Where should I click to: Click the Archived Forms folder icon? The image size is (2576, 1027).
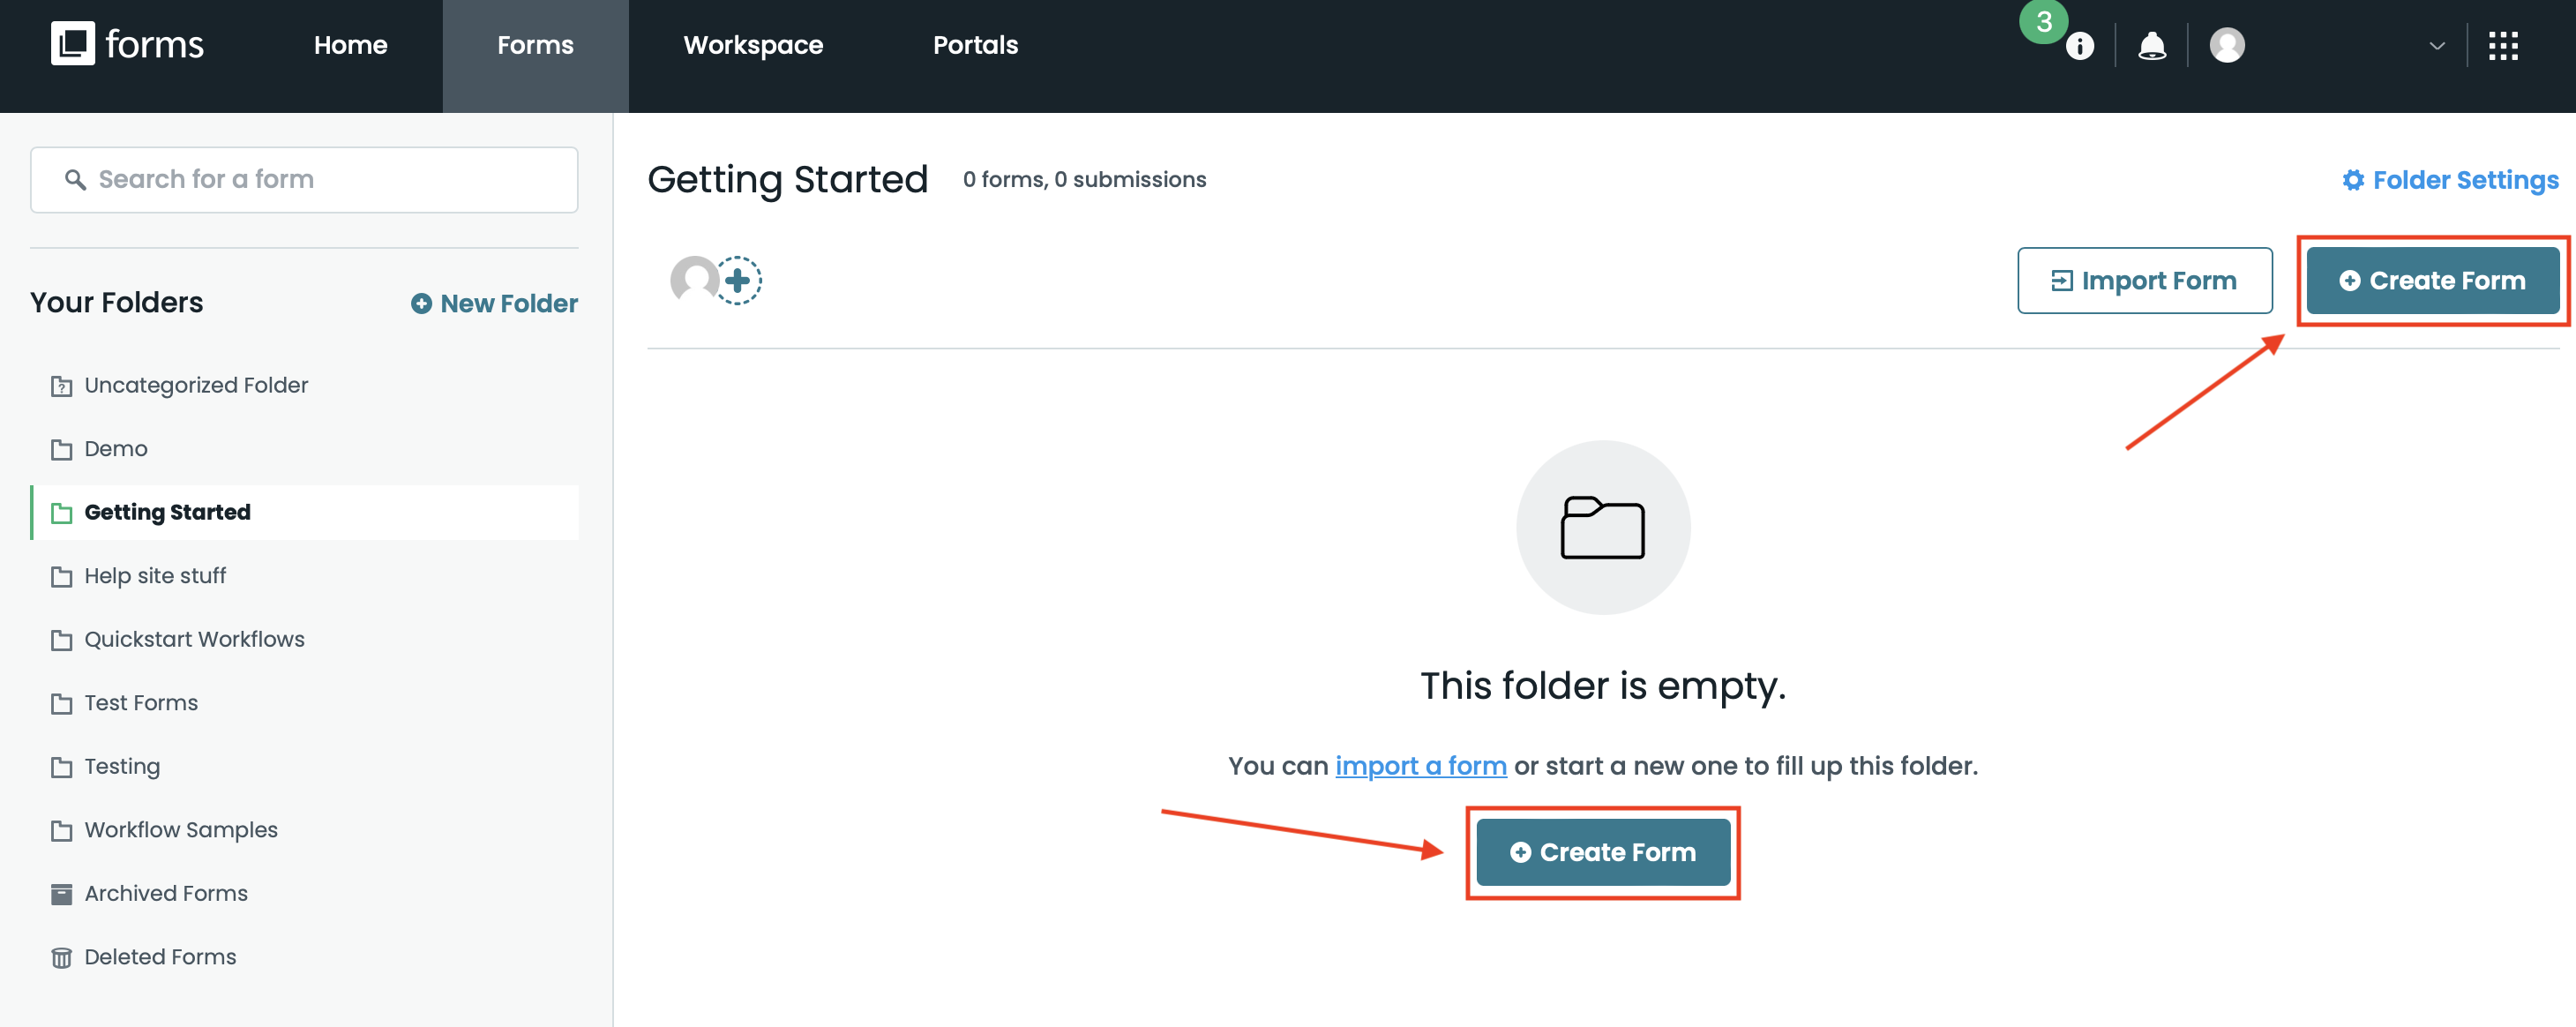click(62, 893)
